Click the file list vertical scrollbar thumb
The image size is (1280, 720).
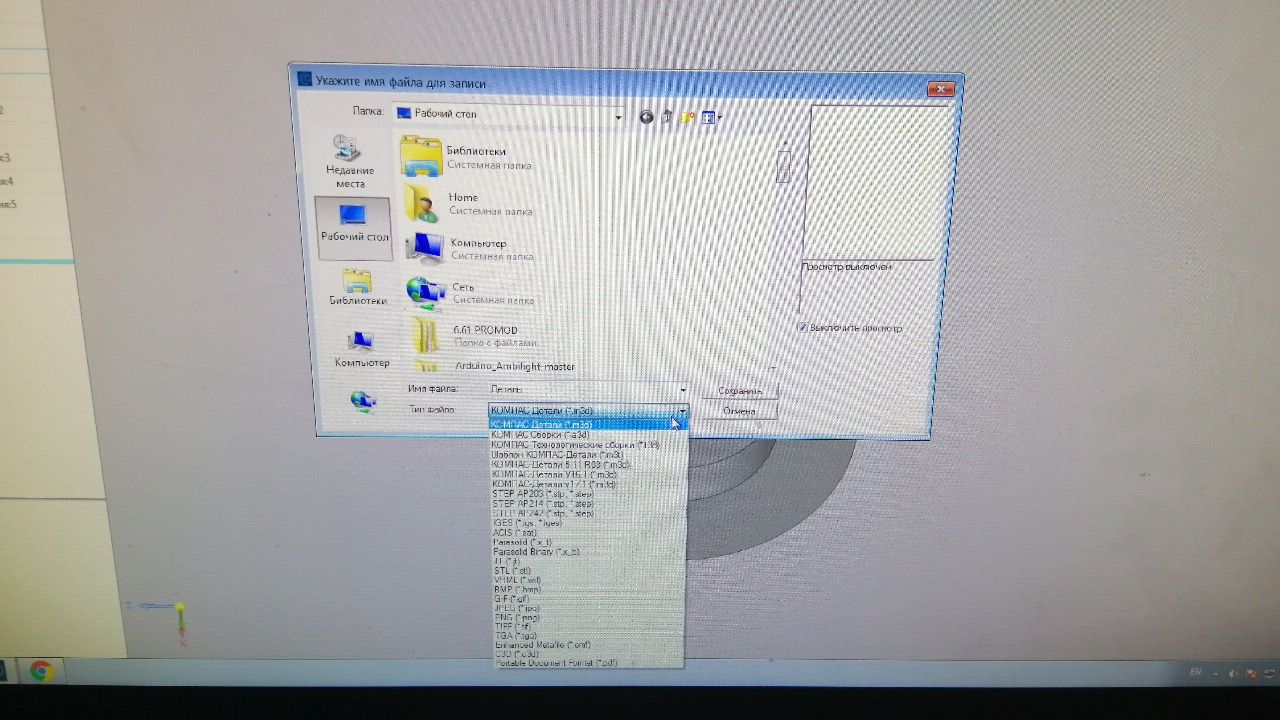[x=783, y=165]
